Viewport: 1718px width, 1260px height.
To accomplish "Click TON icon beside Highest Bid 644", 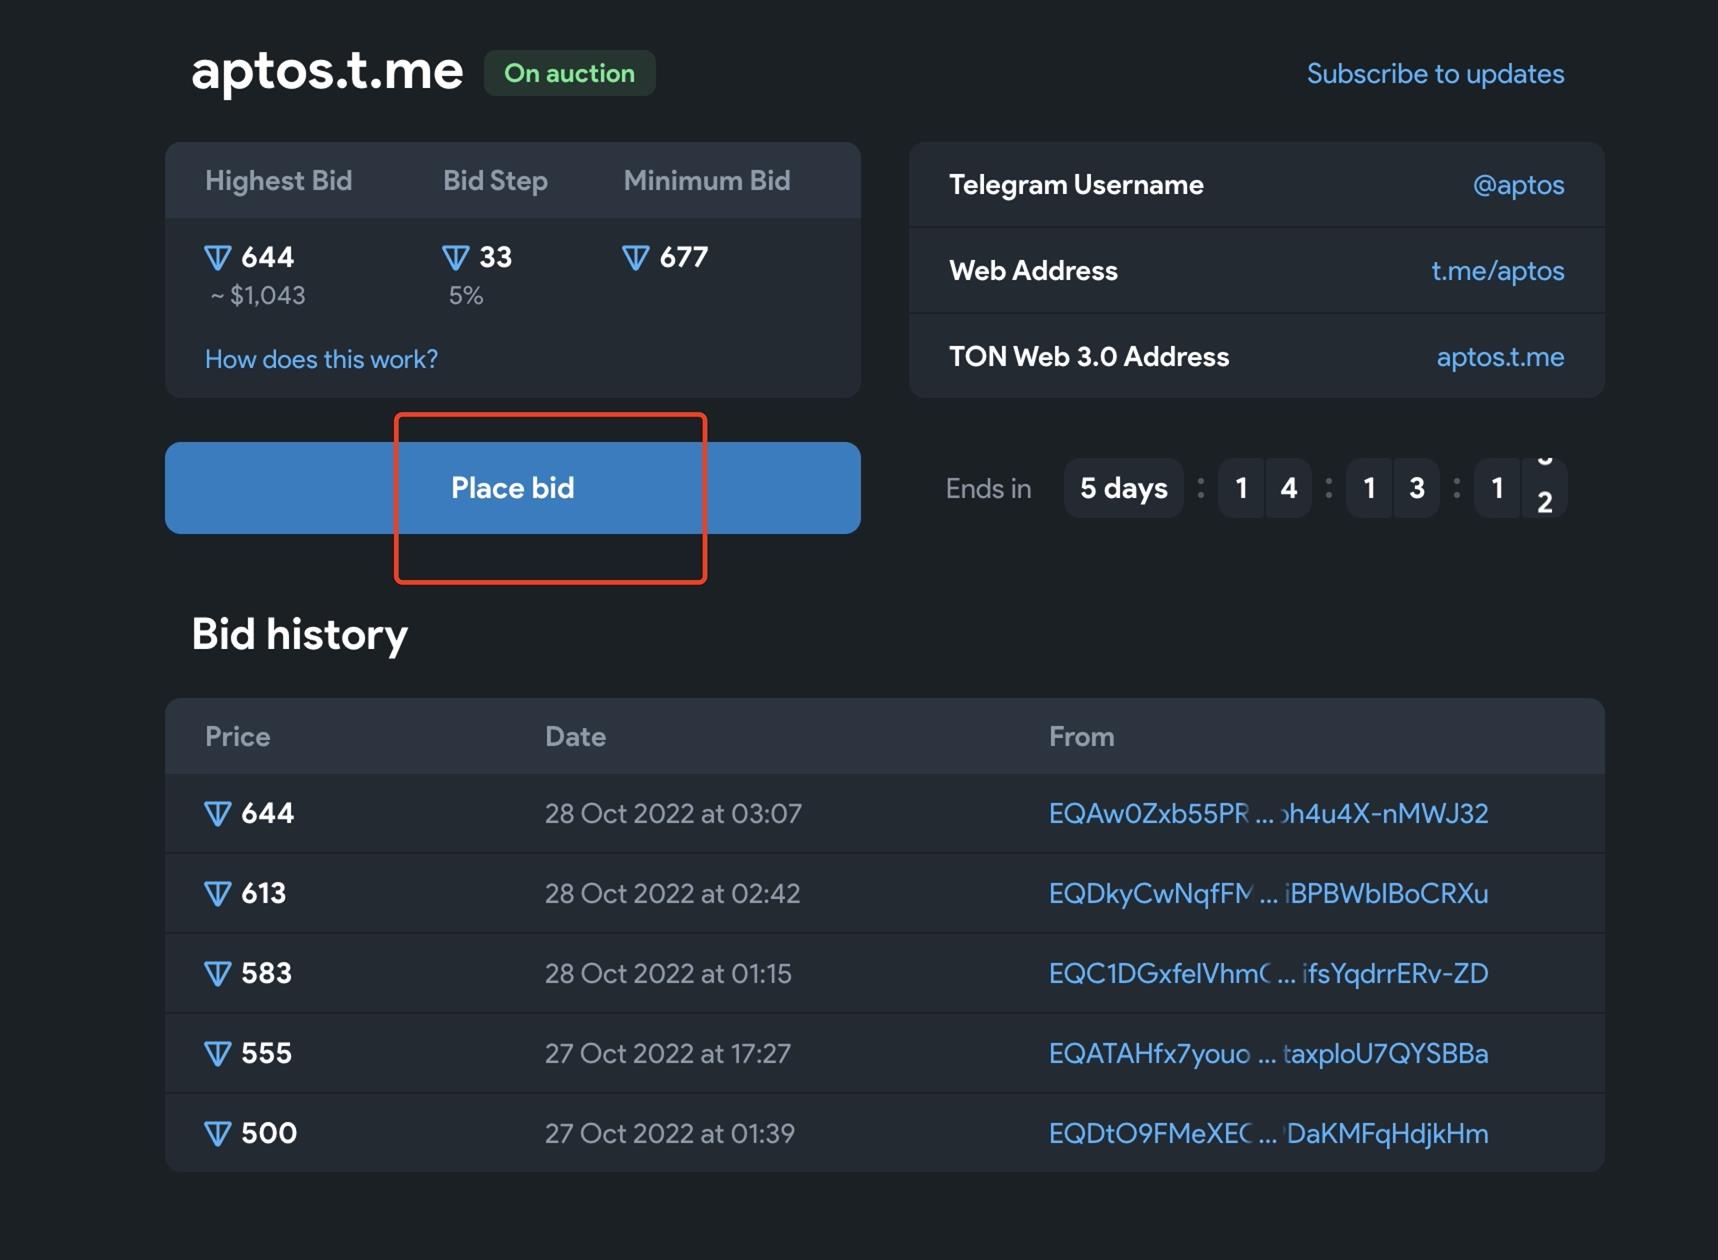I will tap(218, 258).
